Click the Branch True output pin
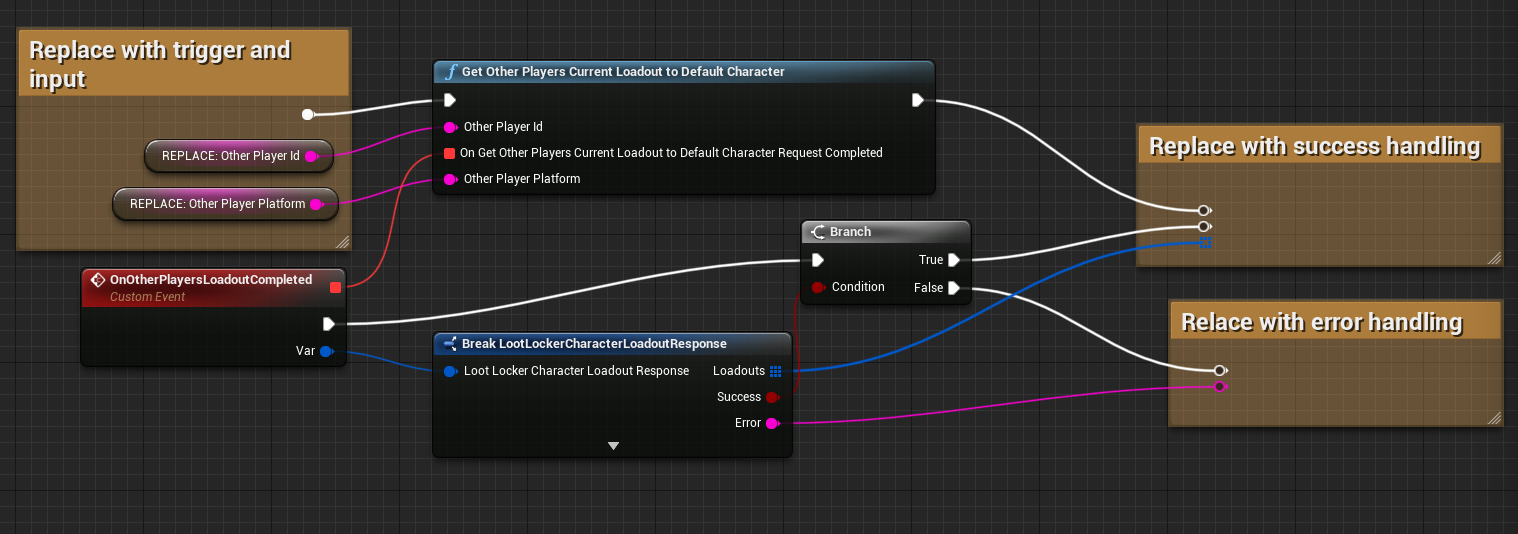Screen dimensions: 1518x534 coord(953,260)
